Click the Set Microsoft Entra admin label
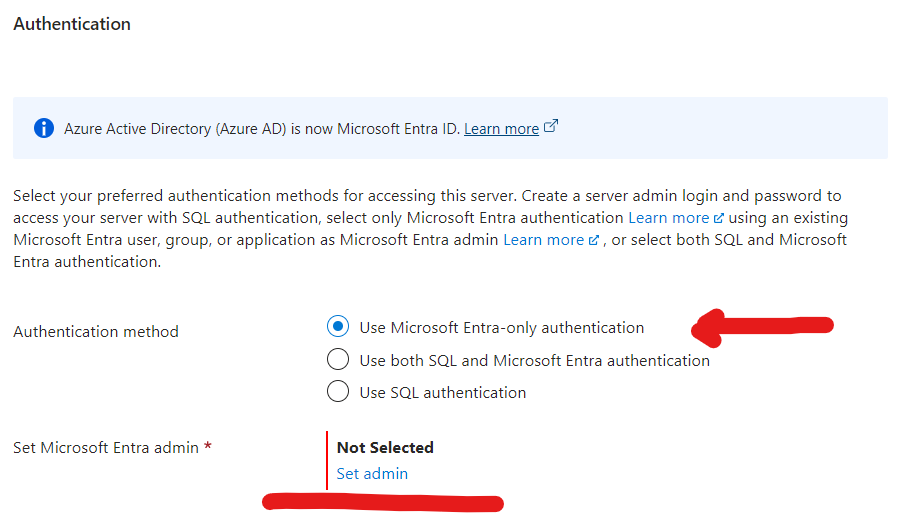Image resolution: width=907 pixels, height=526 pixels. point(105,448)
